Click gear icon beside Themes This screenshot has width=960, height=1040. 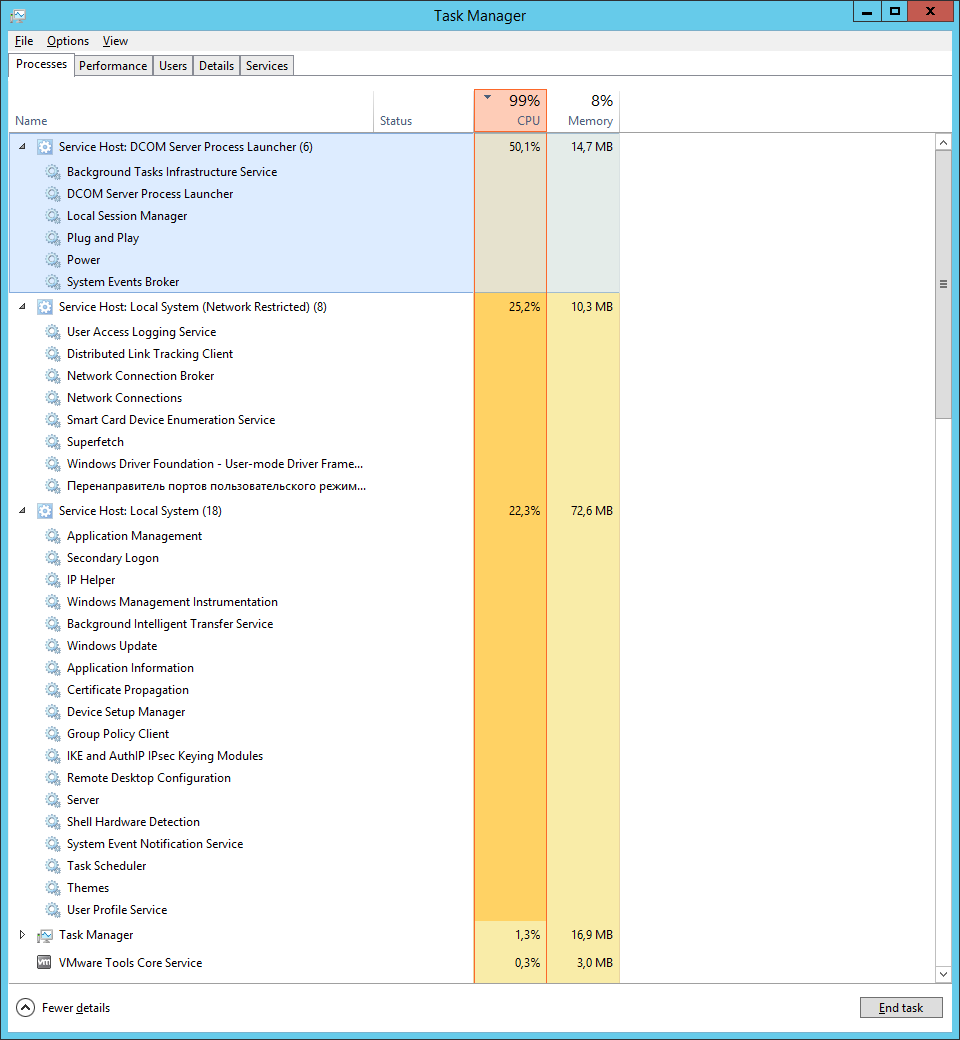pyautogui.click(x=53, y=887)
